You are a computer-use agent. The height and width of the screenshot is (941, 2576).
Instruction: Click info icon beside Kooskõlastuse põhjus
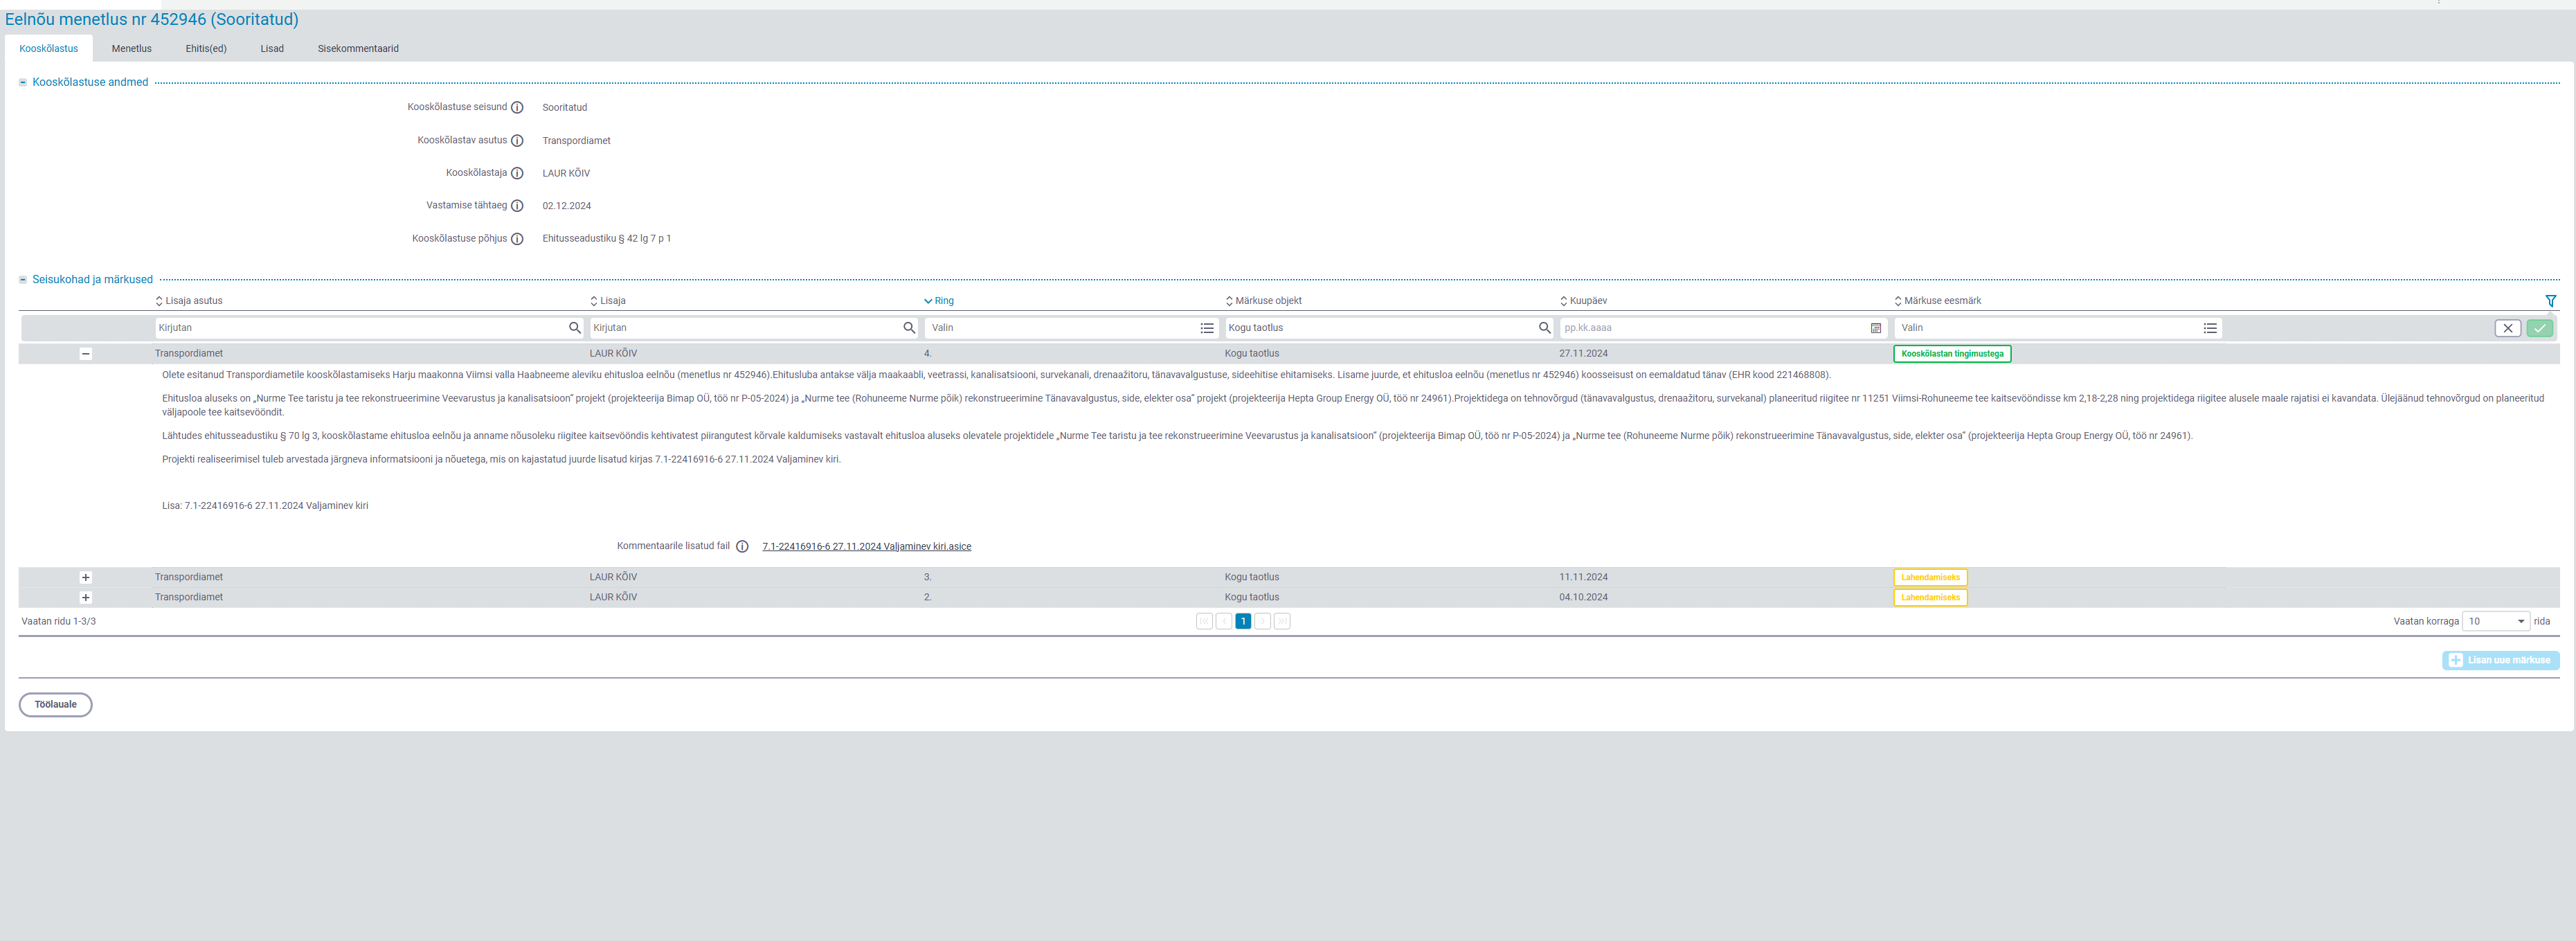tap(517, 239)
